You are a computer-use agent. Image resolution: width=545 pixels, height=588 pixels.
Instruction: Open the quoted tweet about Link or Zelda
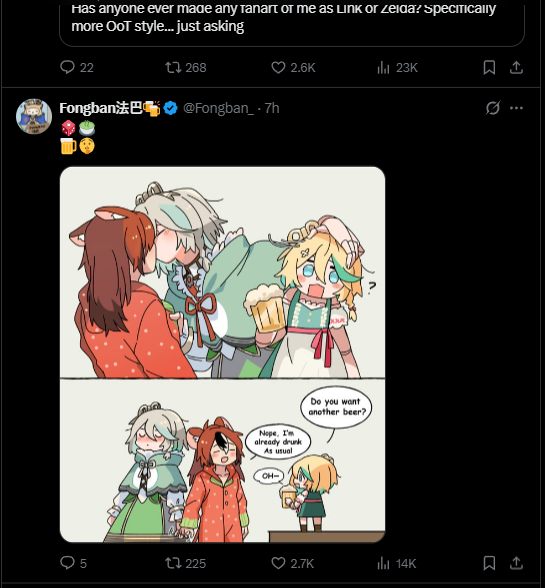(x=292, y=22)
